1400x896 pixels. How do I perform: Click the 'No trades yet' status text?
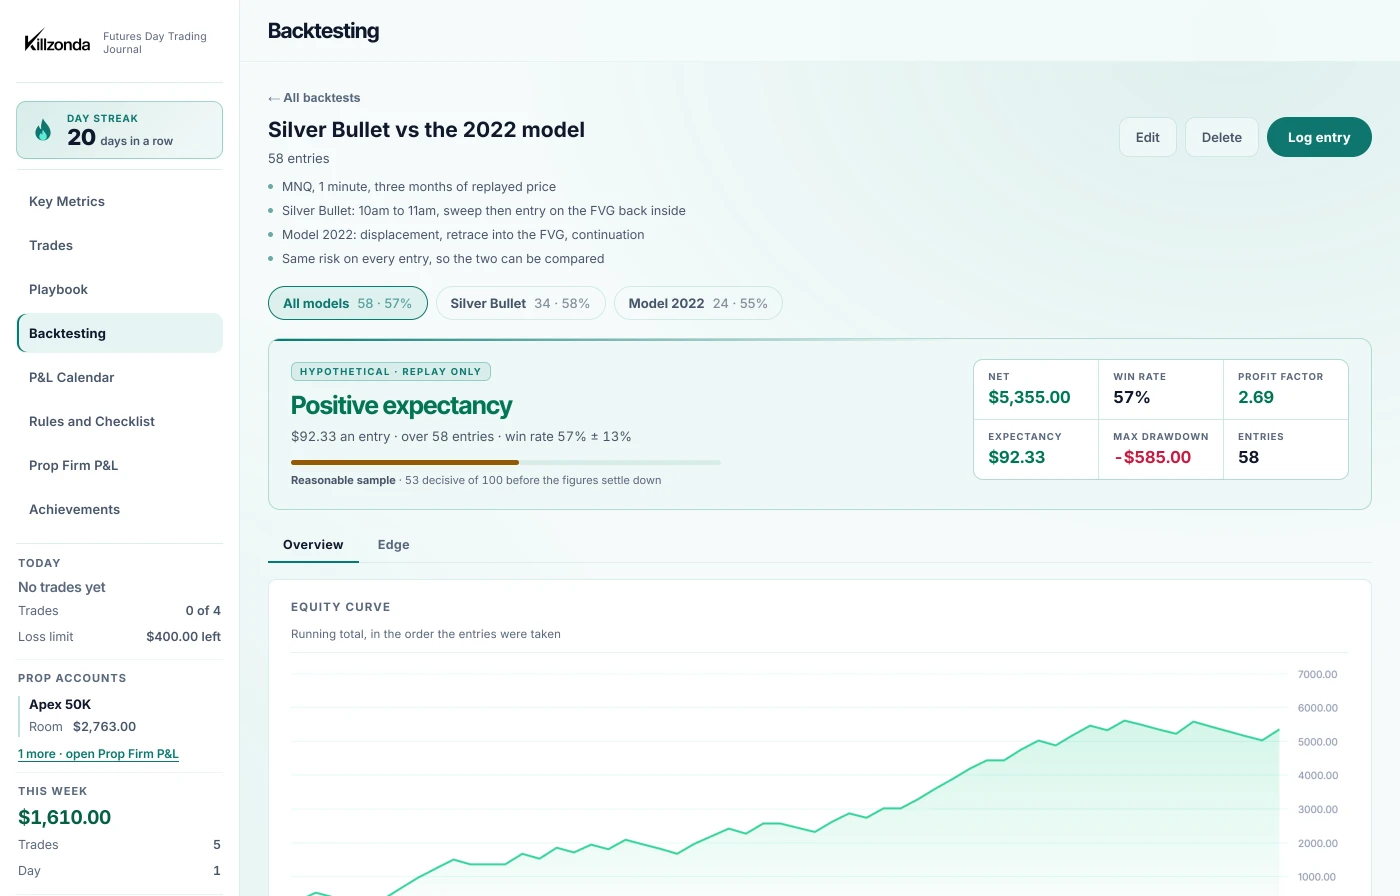click(x=62, y=587)
